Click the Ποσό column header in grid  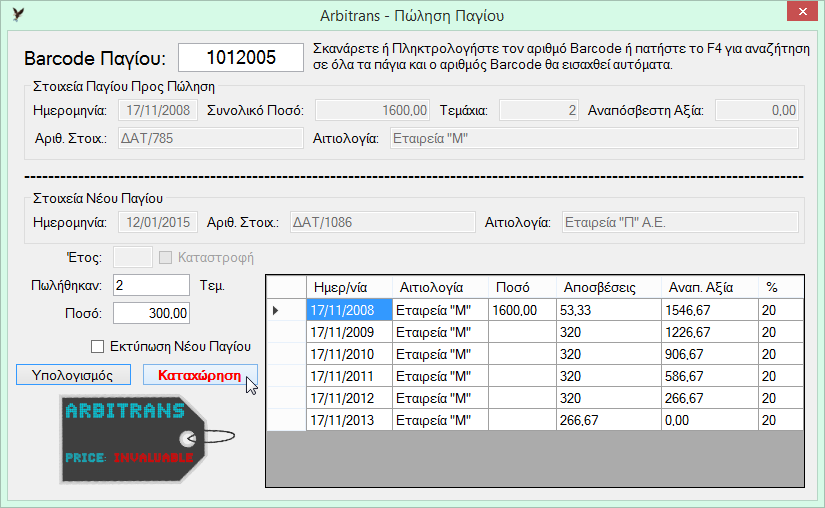coord(522,288)
